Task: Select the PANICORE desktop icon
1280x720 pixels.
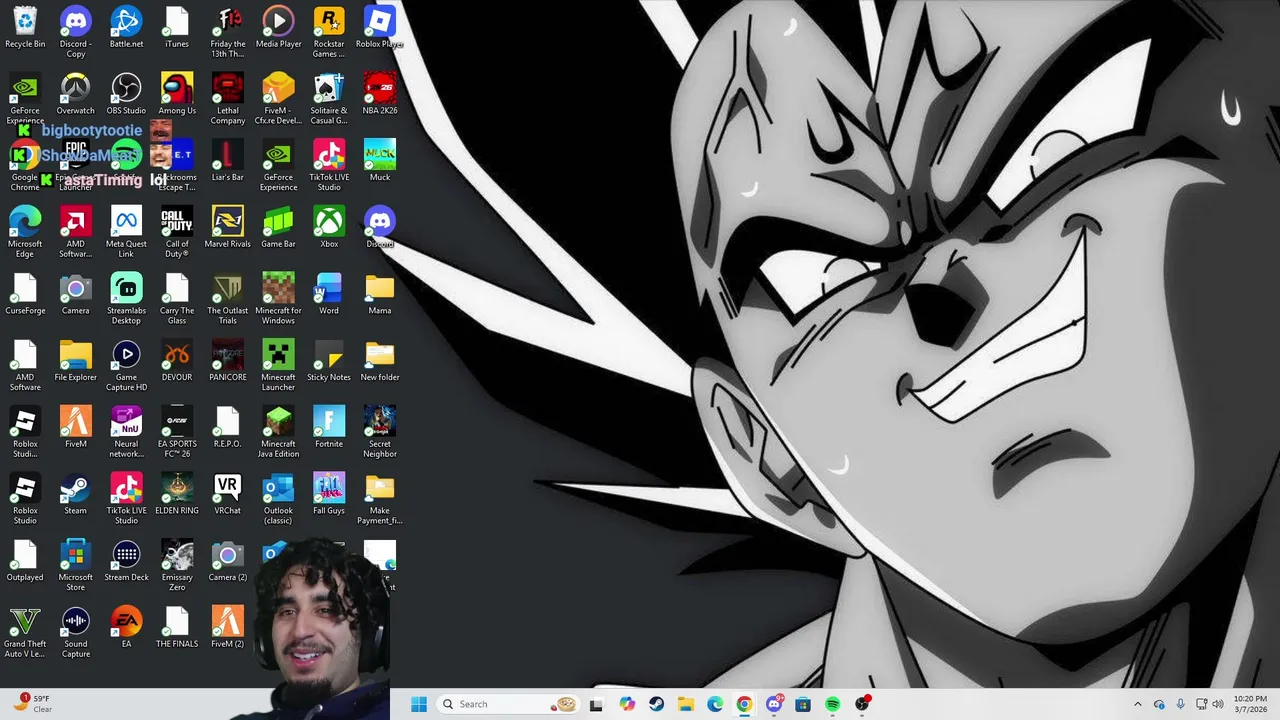Action: pyautogui.click(x=228, y=361)
